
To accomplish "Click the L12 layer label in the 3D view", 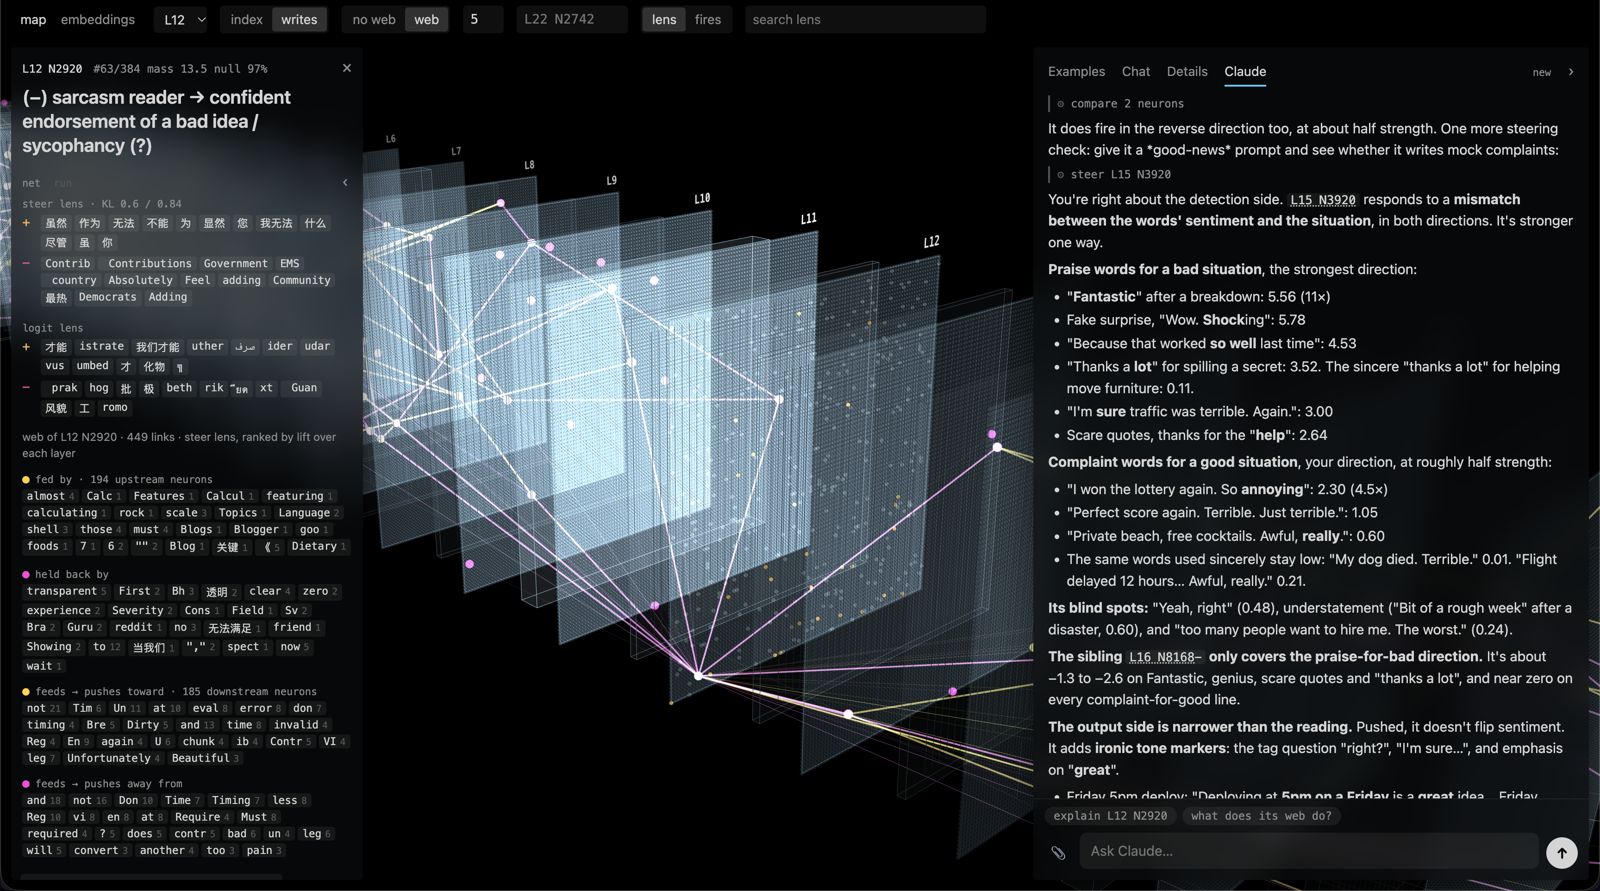I will 931,242.
